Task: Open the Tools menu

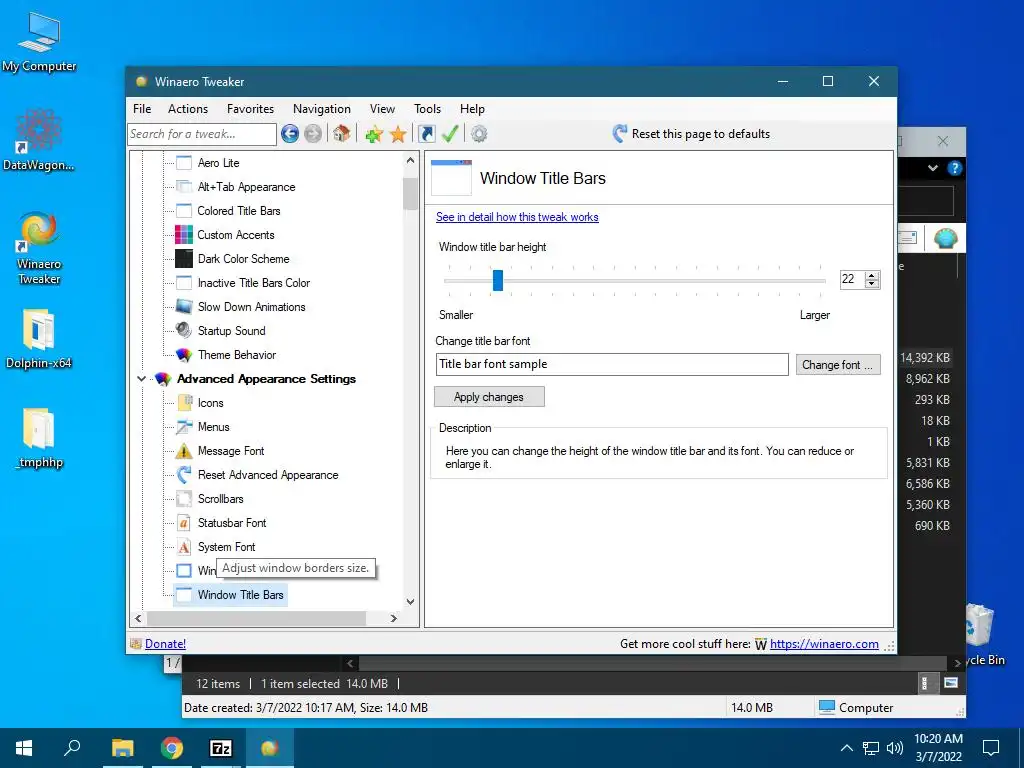Action: pyautogui.click(x=427, y=109)
